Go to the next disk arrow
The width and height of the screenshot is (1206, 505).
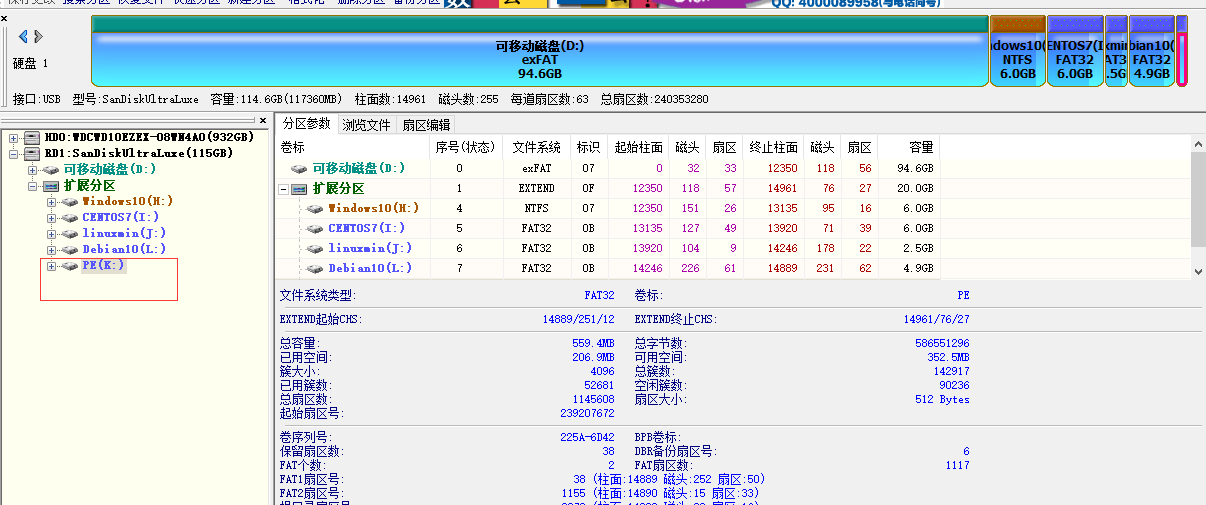39,37
